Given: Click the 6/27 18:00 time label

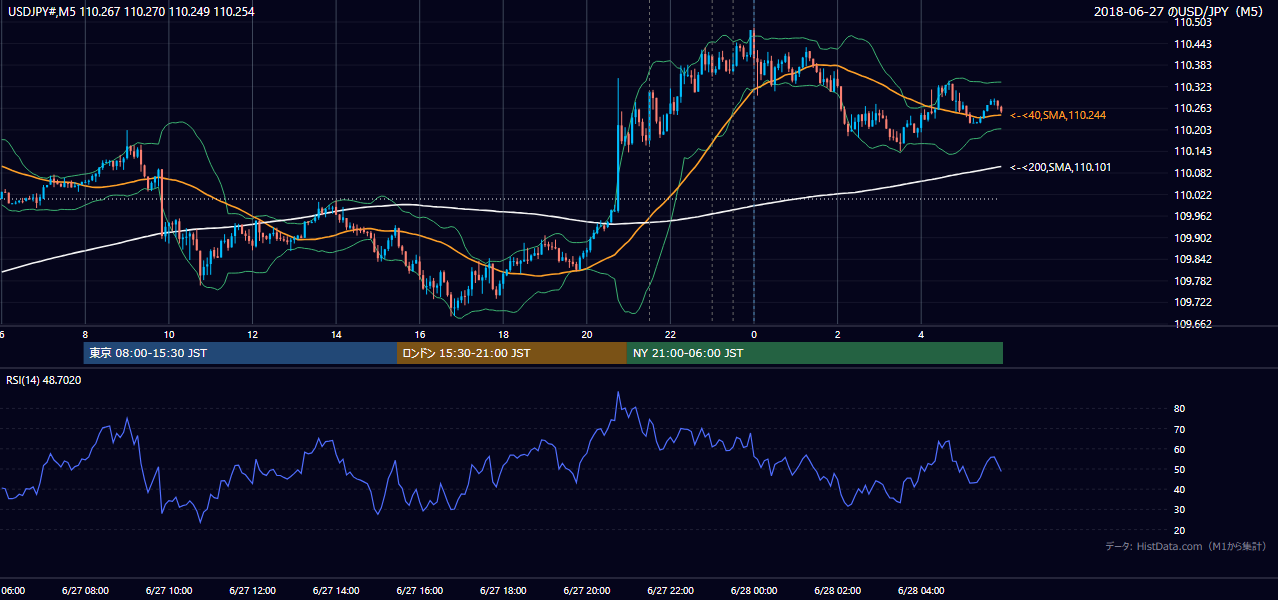Looking at the screenshot, I should 503,591.
